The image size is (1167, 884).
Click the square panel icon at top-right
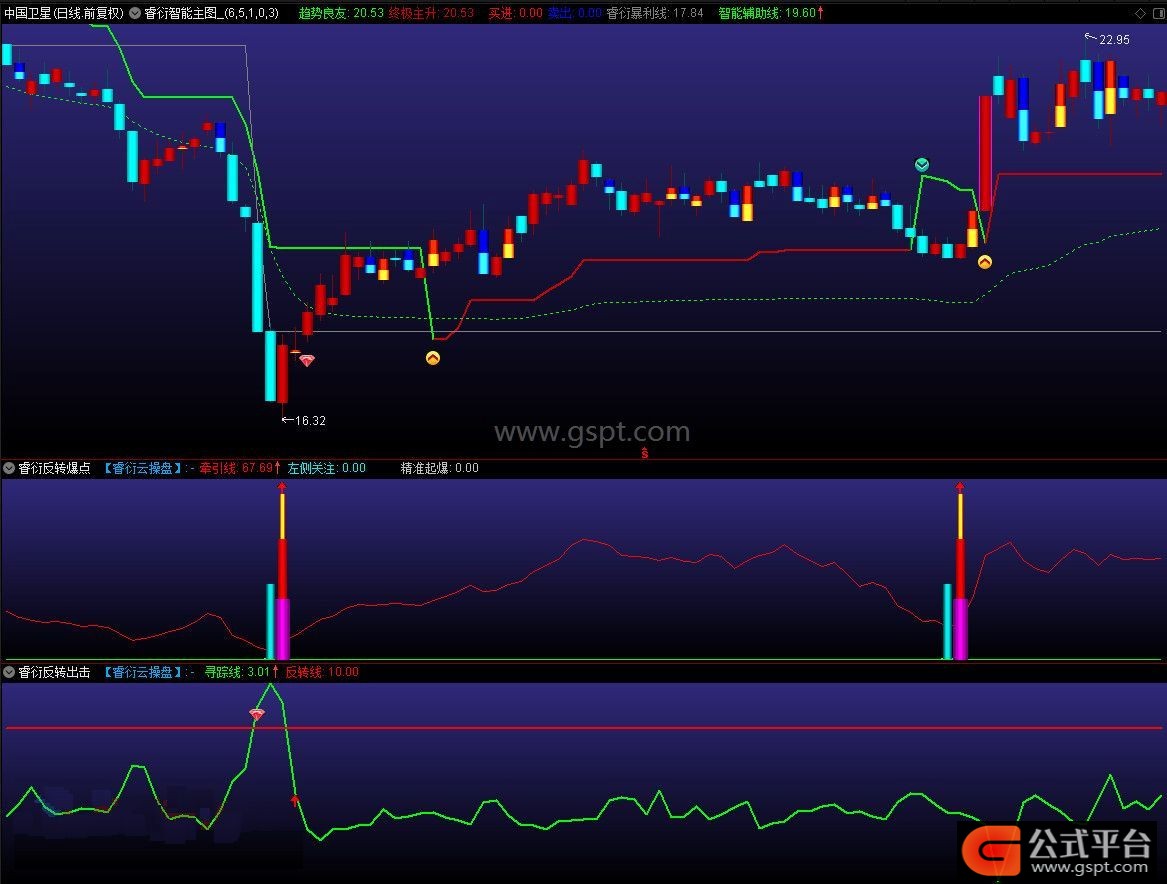tap(1157, 13)
